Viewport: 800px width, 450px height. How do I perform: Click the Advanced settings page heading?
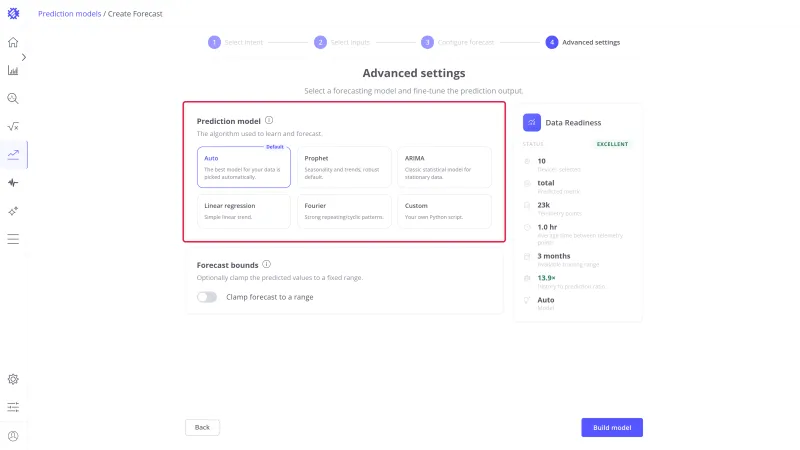pos(414,73)
